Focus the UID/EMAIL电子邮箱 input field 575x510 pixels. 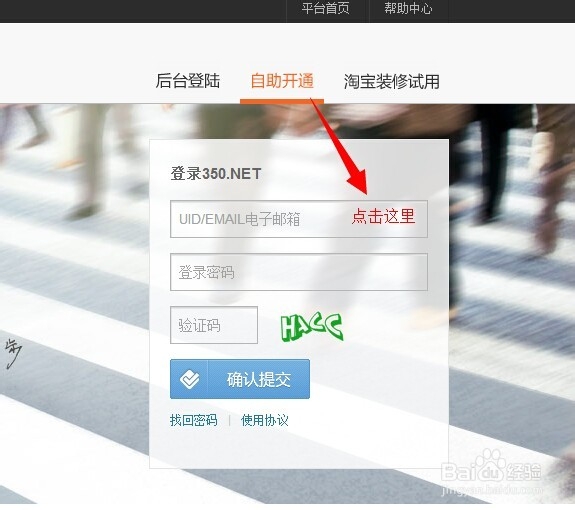tap(299, 219)
